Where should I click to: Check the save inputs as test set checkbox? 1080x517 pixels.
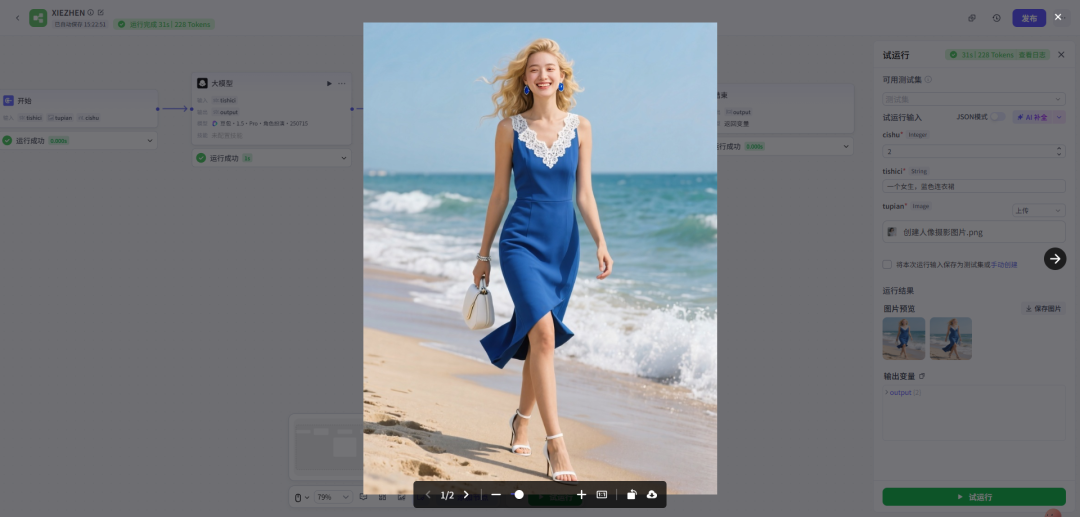click(x=887, y=265)
